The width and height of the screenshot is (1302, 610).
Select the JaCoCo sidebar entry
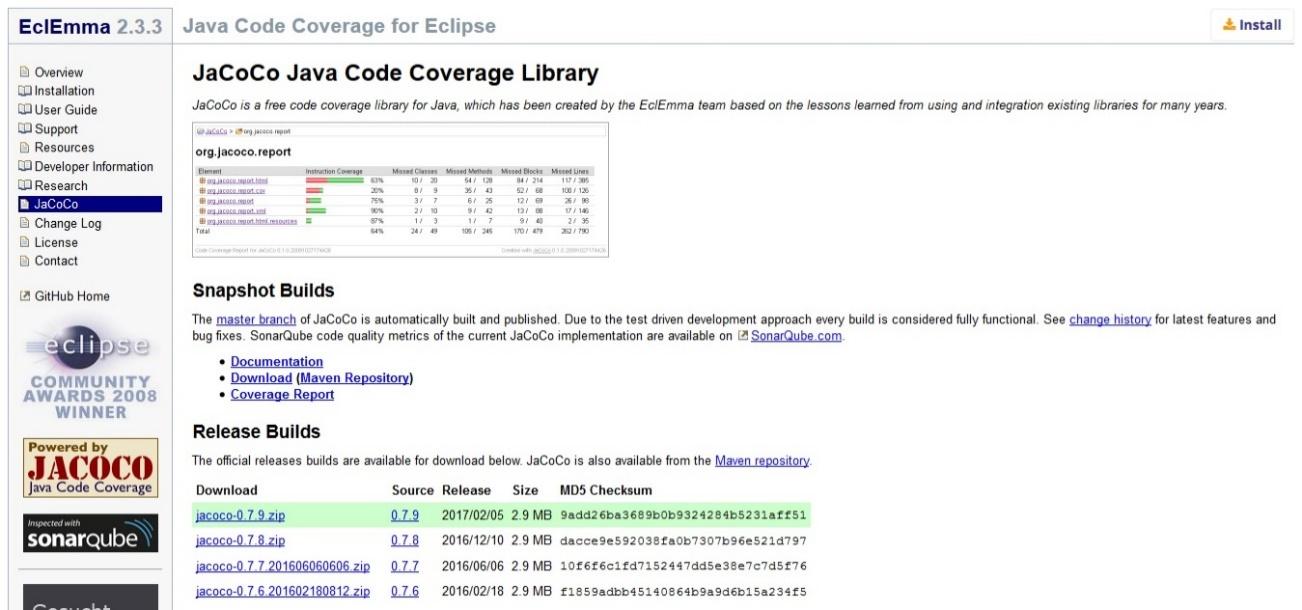(x=90, y=205)
